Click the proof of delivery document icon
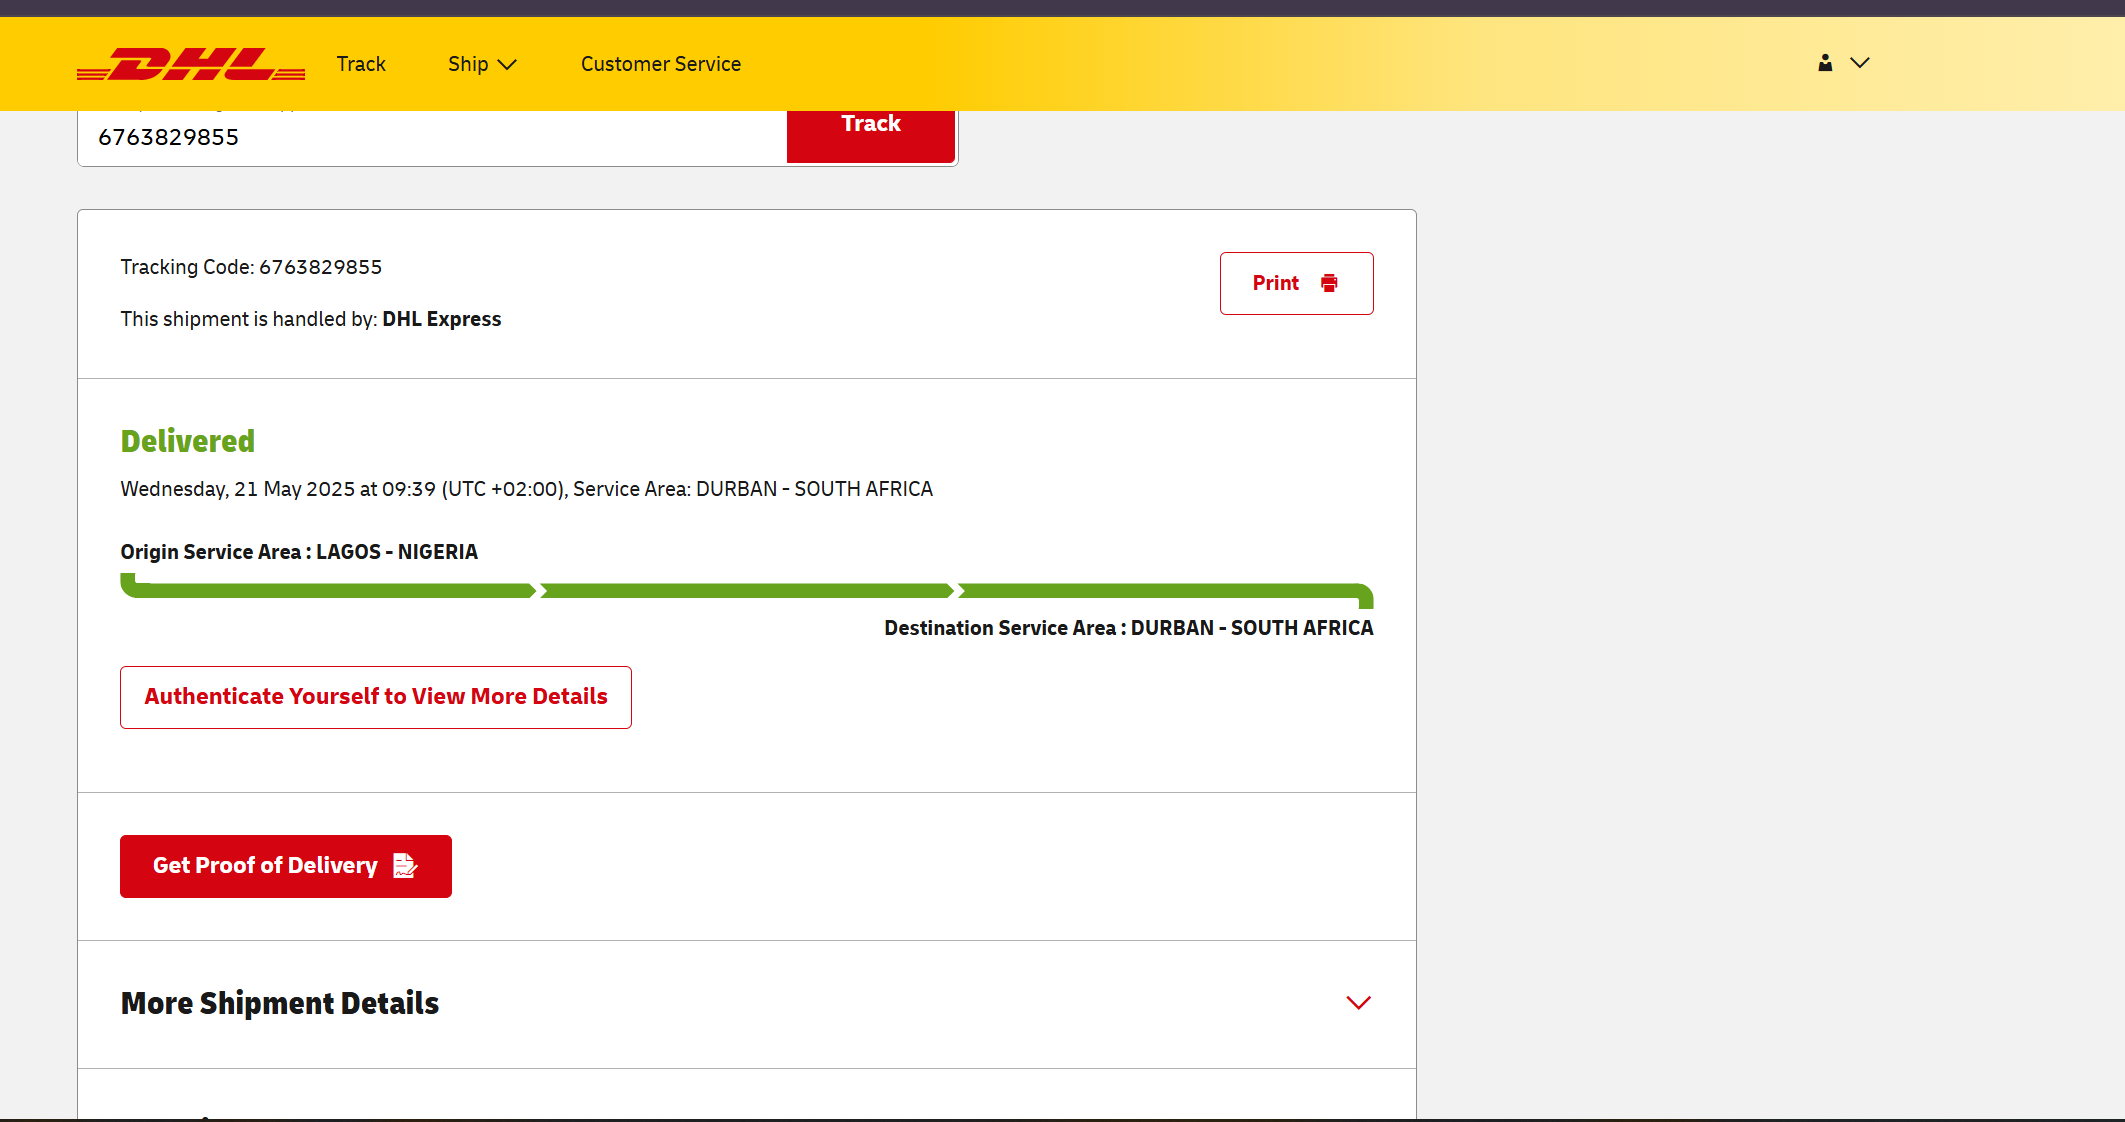 (404, 865)
